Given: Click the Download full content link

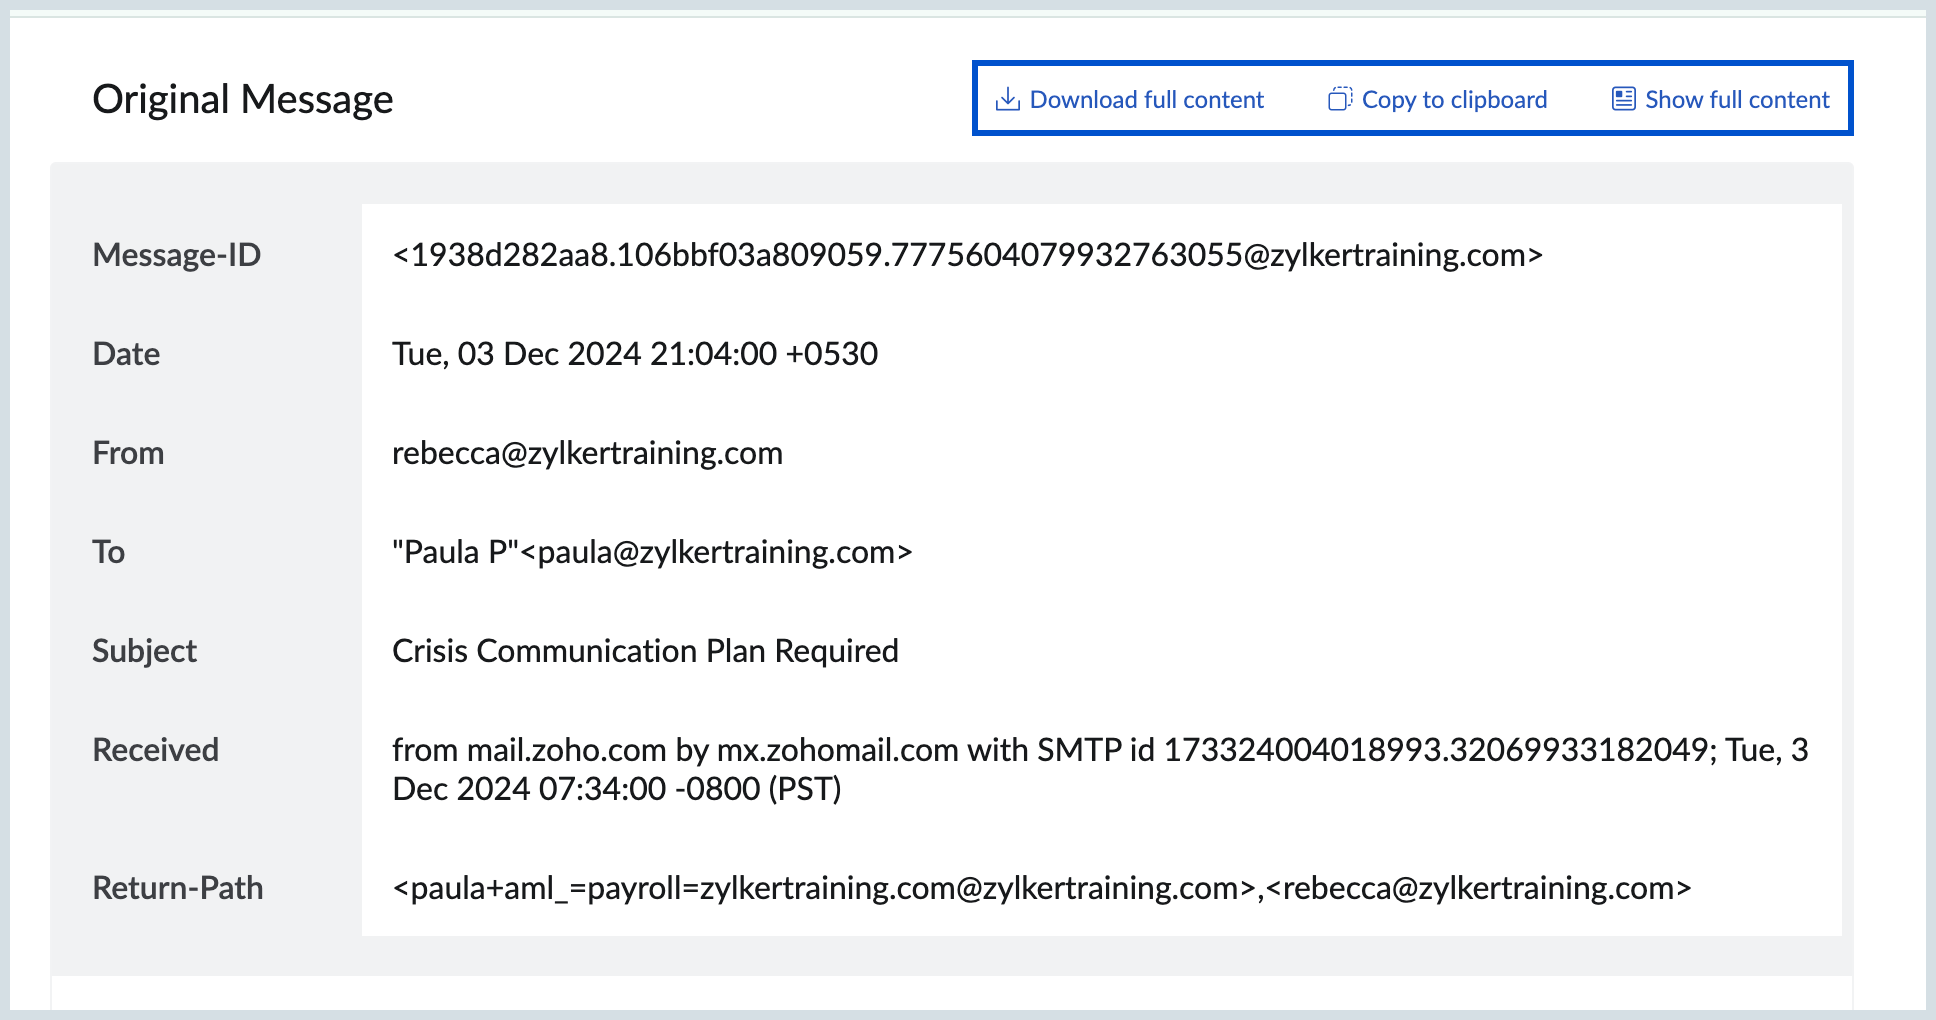Looking at the screenshot, I should click(1146, 100).
